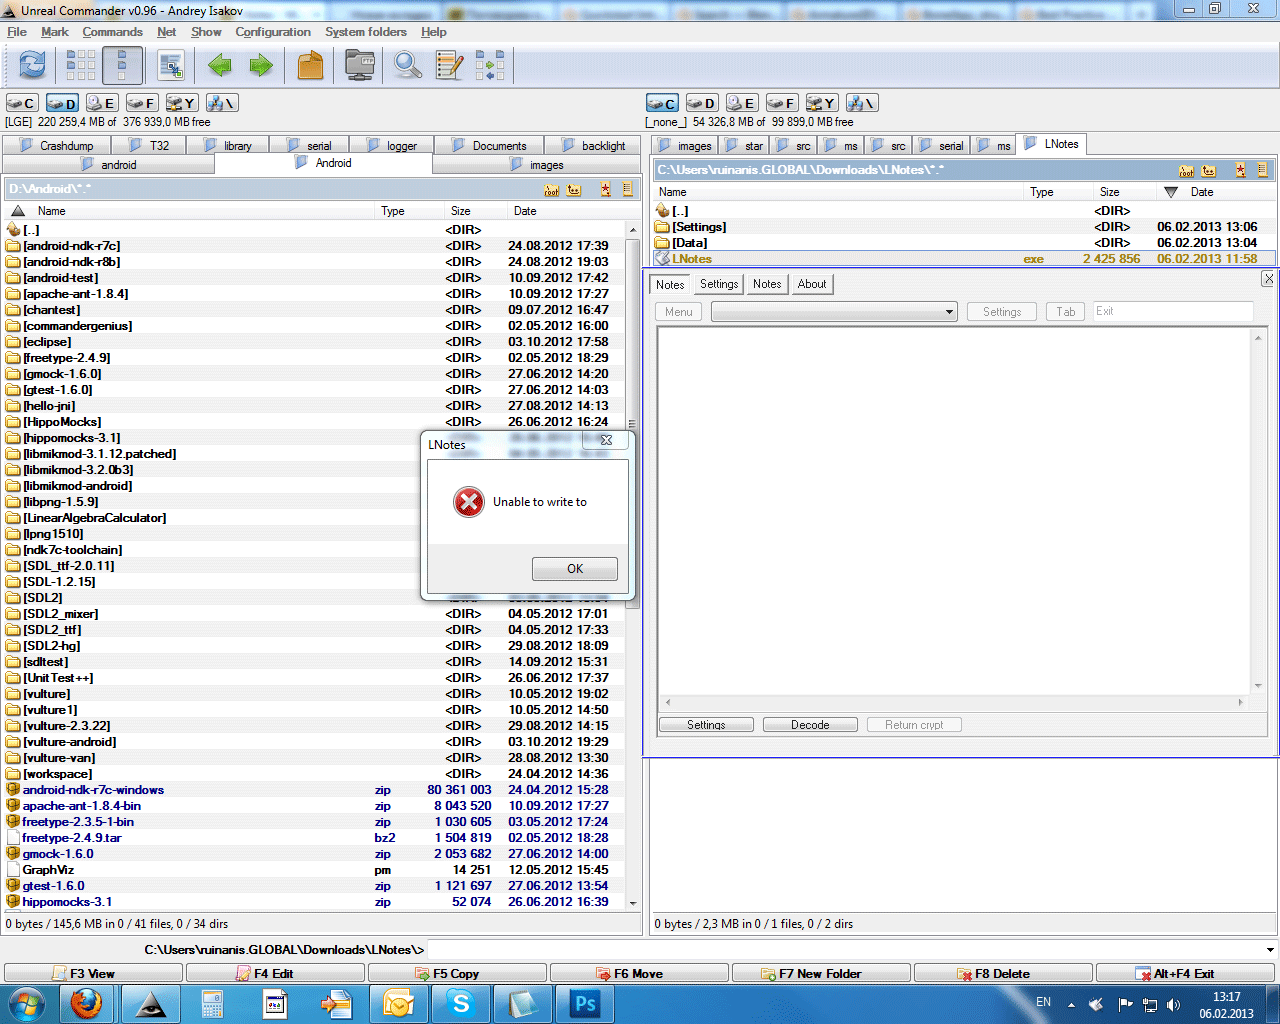Select drive F in the right panel
This screenshot has width=1280, height=1024.
click(x=782, y=103)
